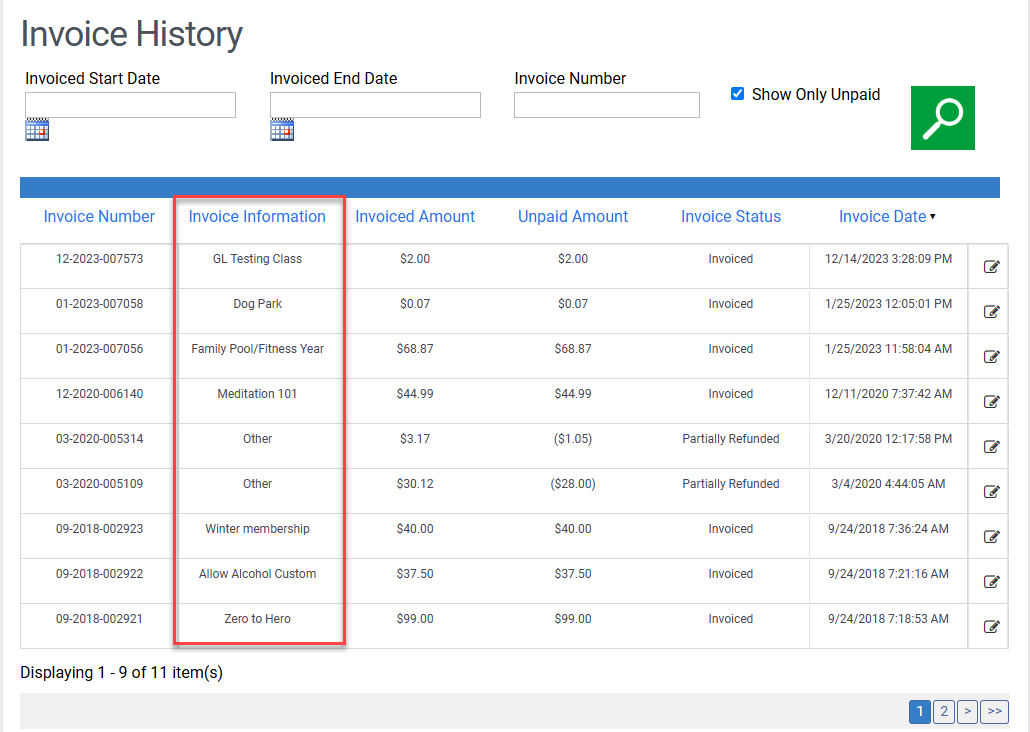Open calendar picker for Invoiced Start Date
This screenshot has width=1030, height=732.
tap(37, 130)
